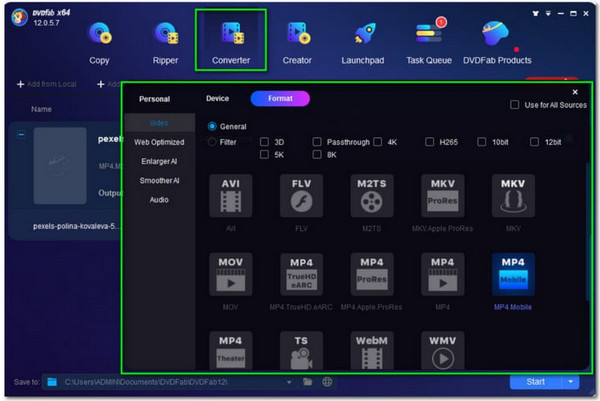The height and width of the screenshot is (401, 600).
Task: Open the Task Queue
Action: click(x=429, y=40)
